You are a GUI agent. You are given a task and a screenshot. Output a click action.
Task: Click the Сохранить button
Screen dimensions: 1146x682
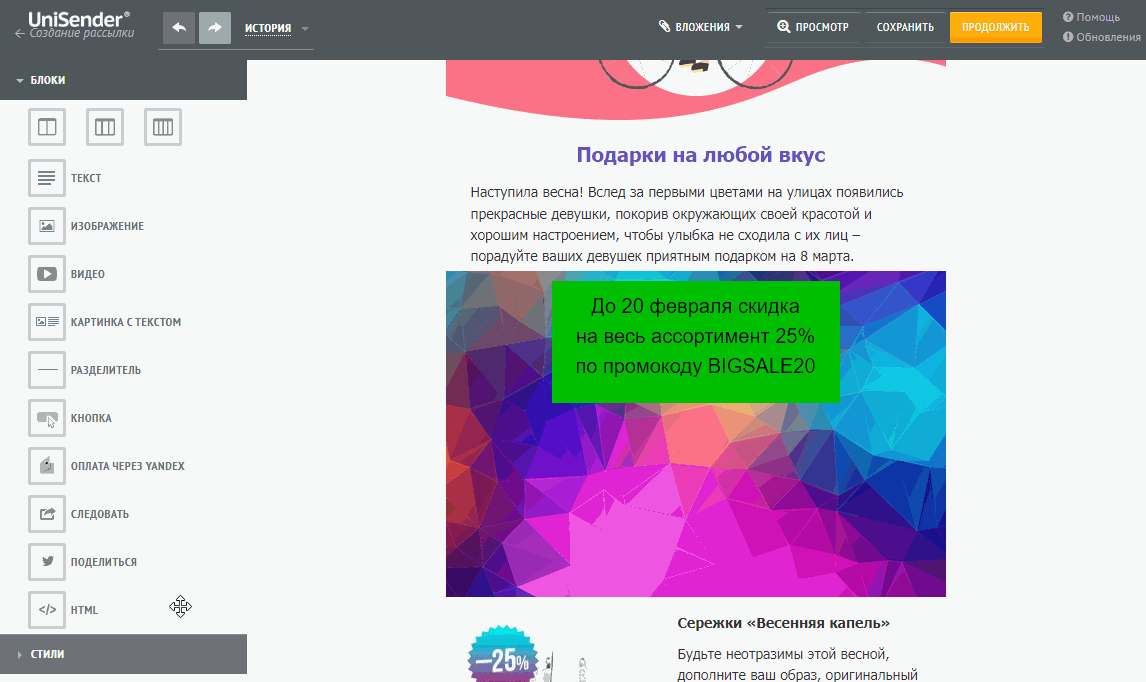905,27
